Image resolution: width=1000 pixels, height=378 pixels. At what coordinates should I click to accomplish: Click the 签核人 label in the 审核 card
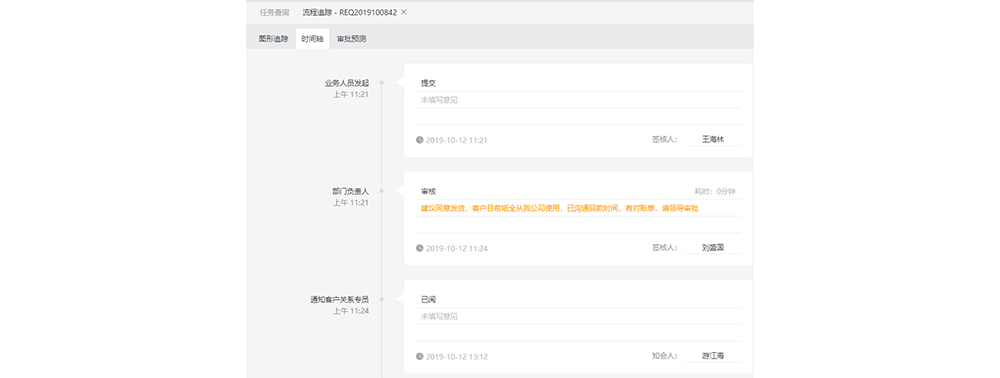pos(665,247)
